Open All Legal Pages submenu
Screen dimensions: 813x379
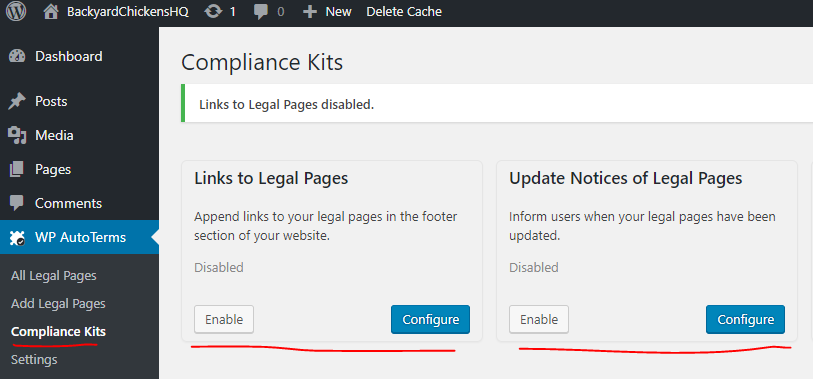pos(54,276)
